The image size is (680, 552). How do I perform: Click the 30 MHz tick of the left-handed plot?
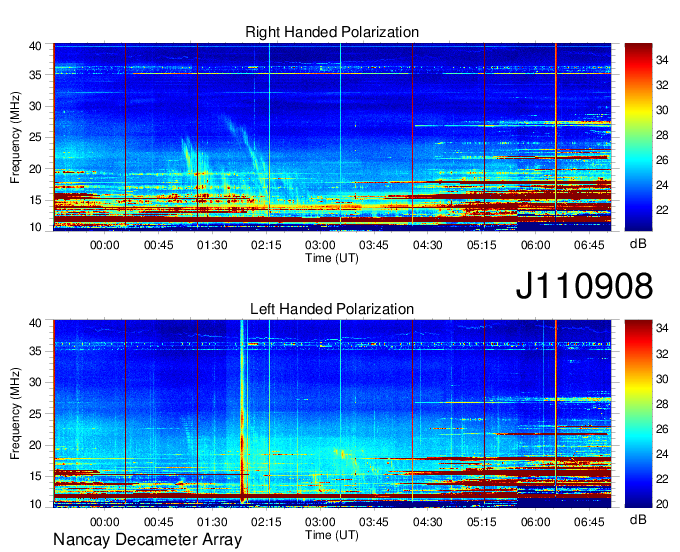coord(35,382)
